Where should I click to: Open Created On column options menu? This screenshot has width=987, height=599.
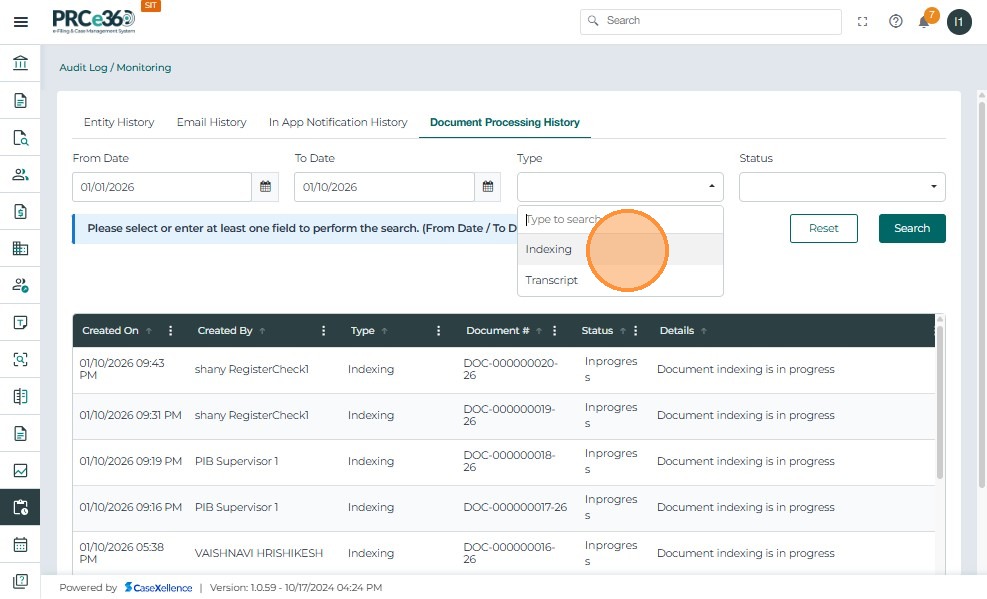(x=171, y=331)
